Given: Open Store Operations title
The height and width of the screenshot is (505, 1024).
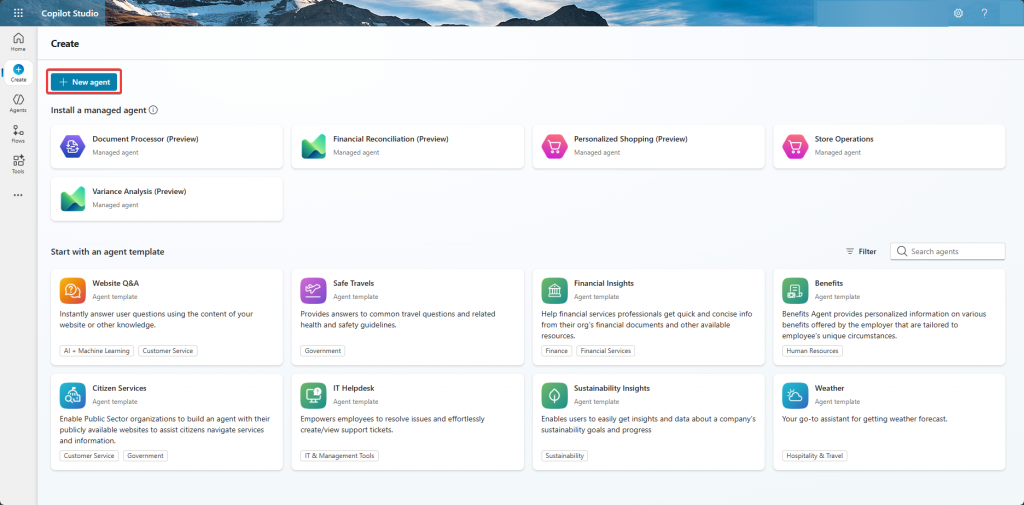Looking at the screenshot, I should (844, 139).
